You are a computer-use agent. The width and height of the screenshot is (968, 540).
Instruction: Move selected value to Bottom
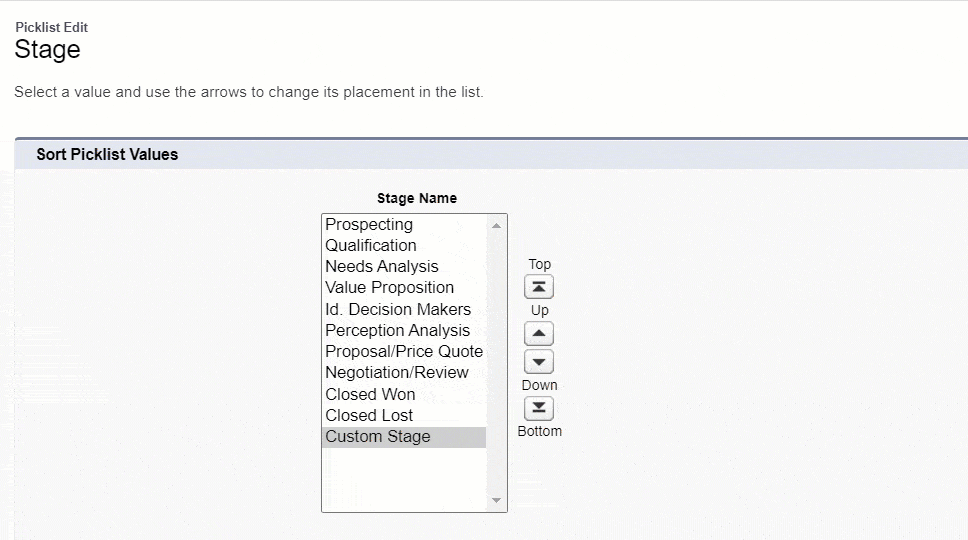point(539,408)
